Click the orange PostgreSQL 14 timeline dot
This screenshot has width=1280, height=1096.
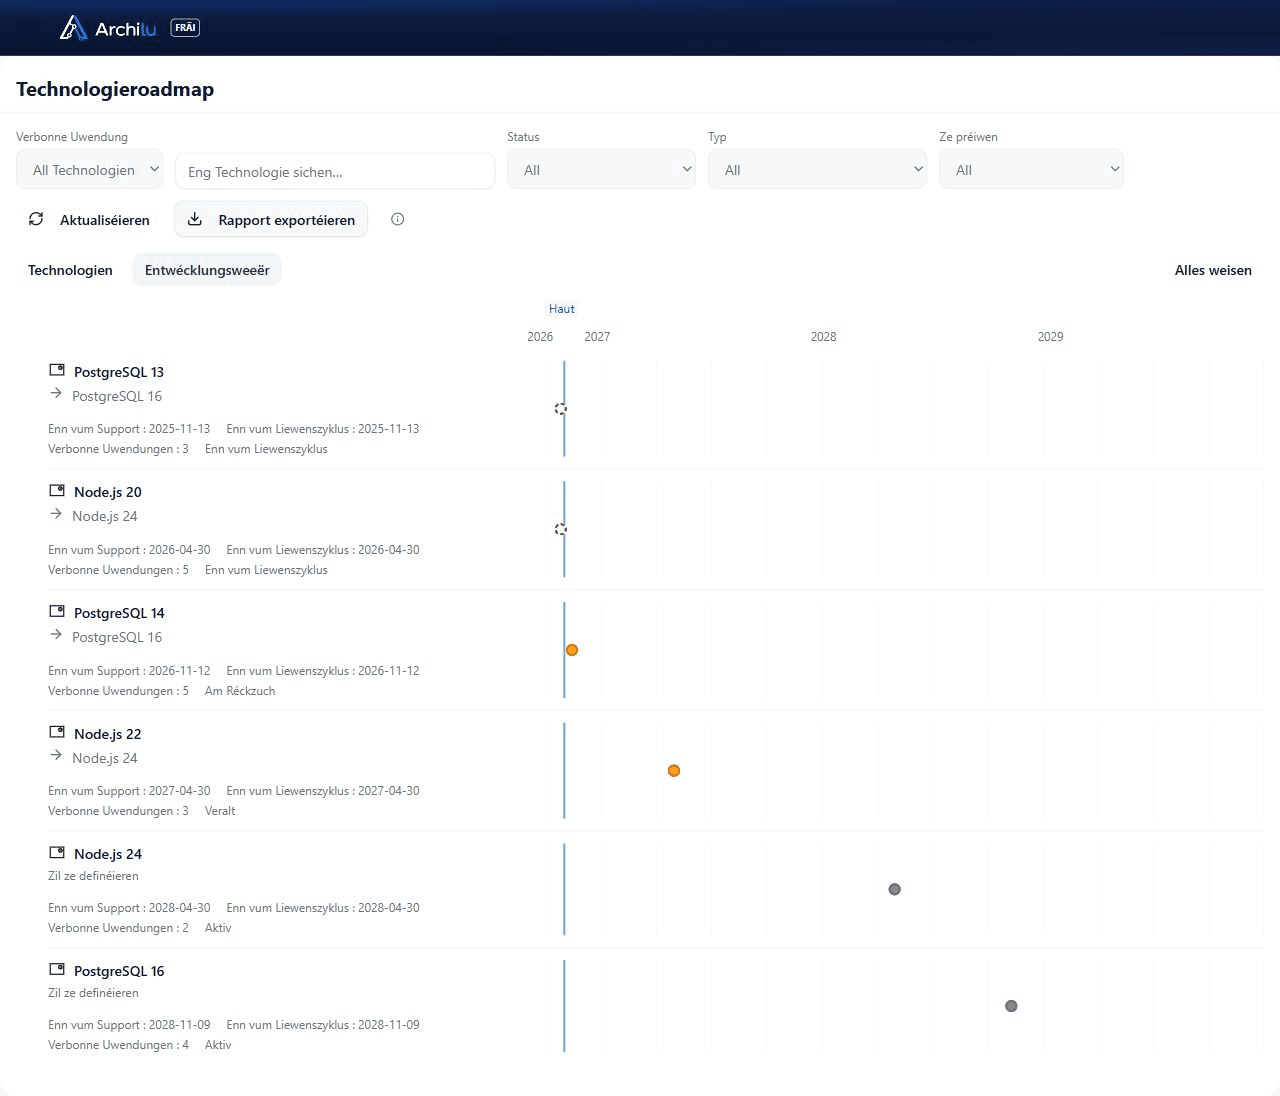(572, 650)
